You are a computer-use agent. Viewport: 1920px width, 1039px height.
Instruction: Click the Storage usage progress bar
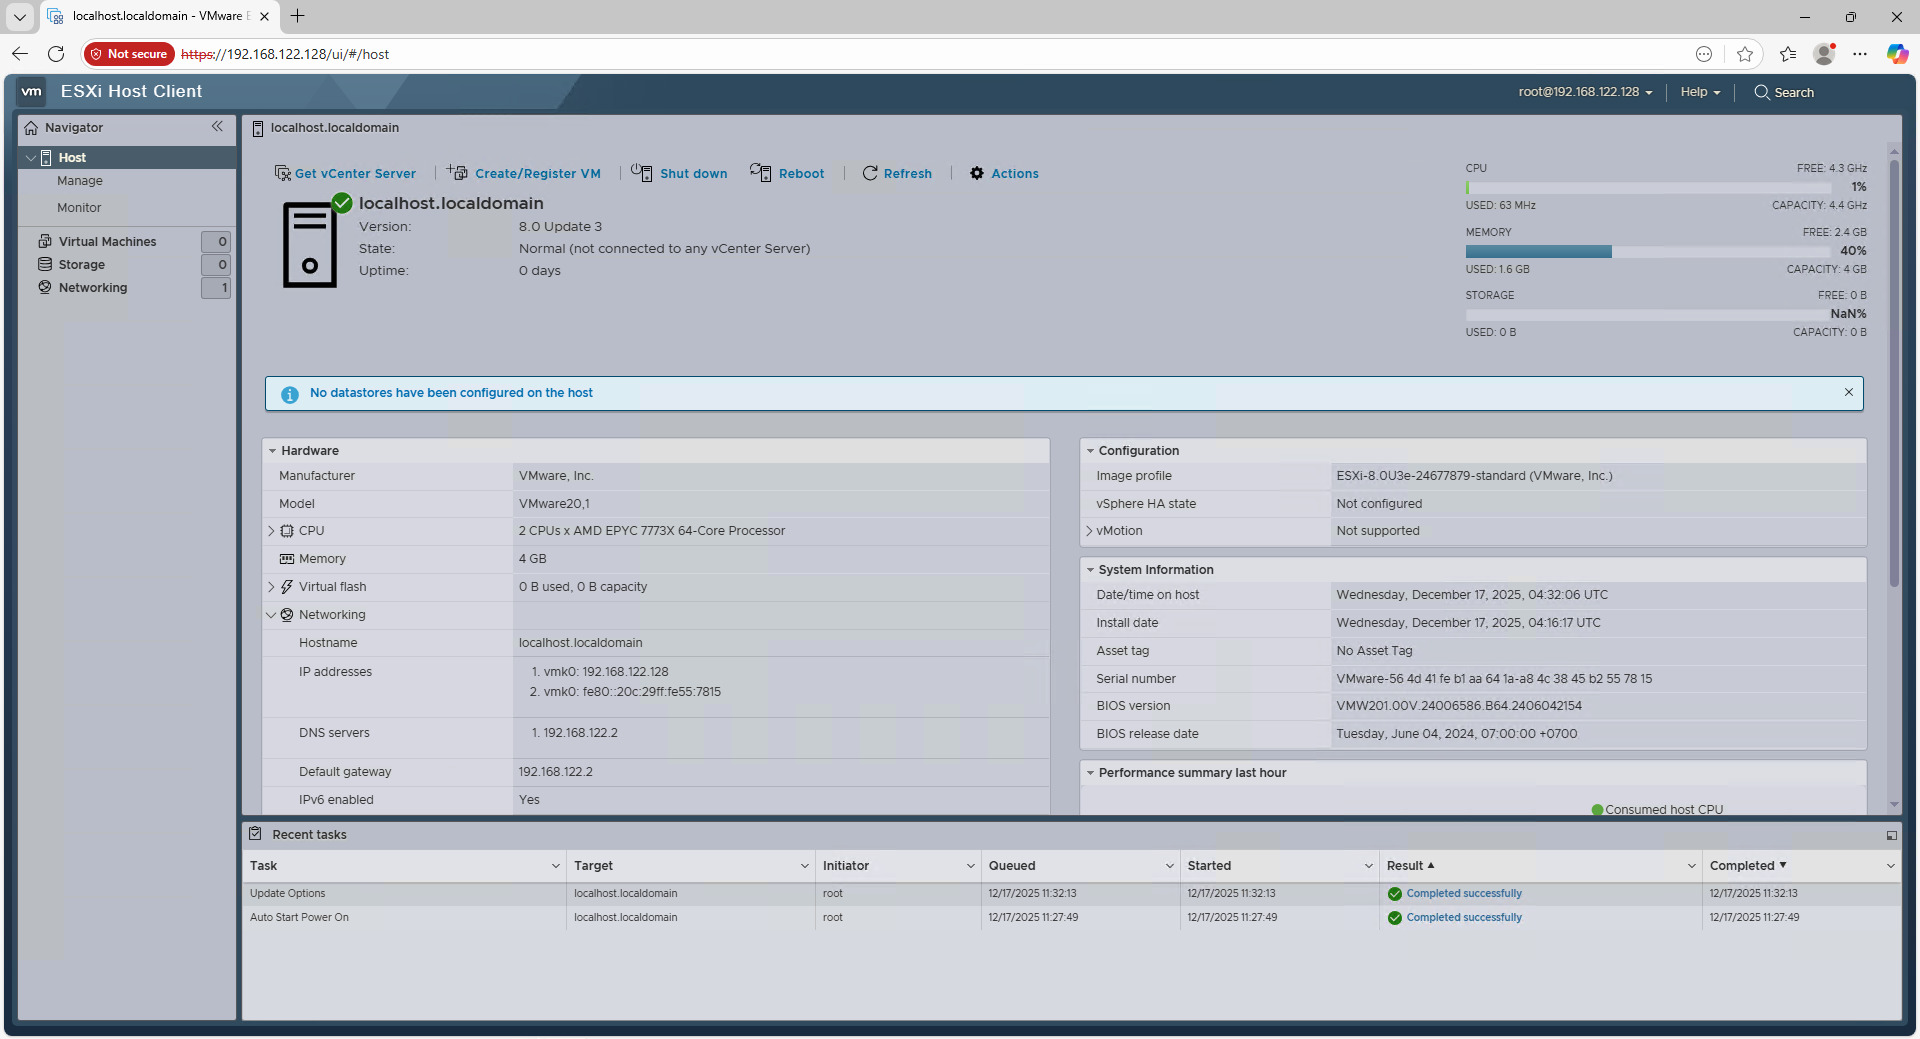(x=1648, y=315)
